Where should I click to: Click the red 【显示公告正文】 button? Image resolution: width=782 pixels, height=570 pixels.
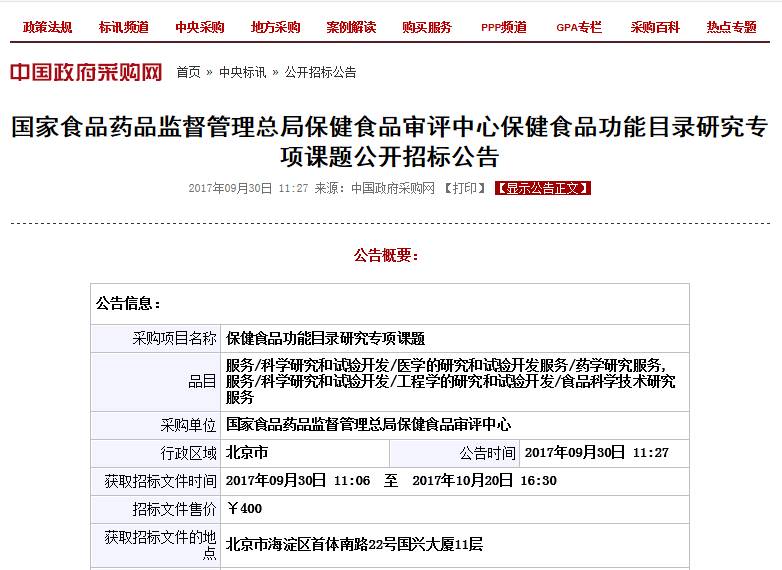(x=543, y=188)
